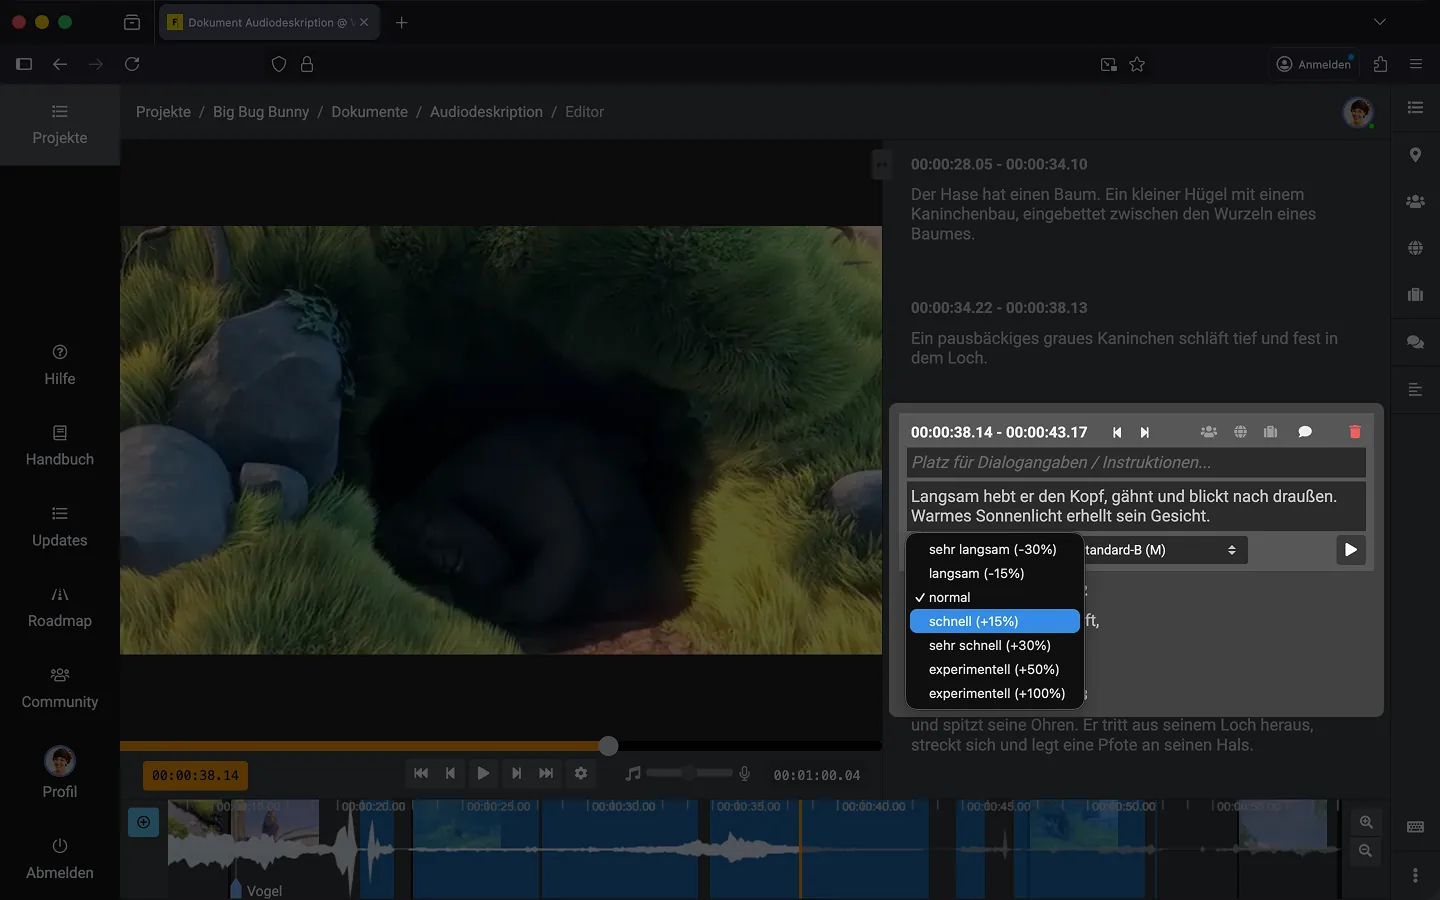Screen dimensions: 1440x900
Task: Open player settings gear icon
Action: tap(581, 773)
